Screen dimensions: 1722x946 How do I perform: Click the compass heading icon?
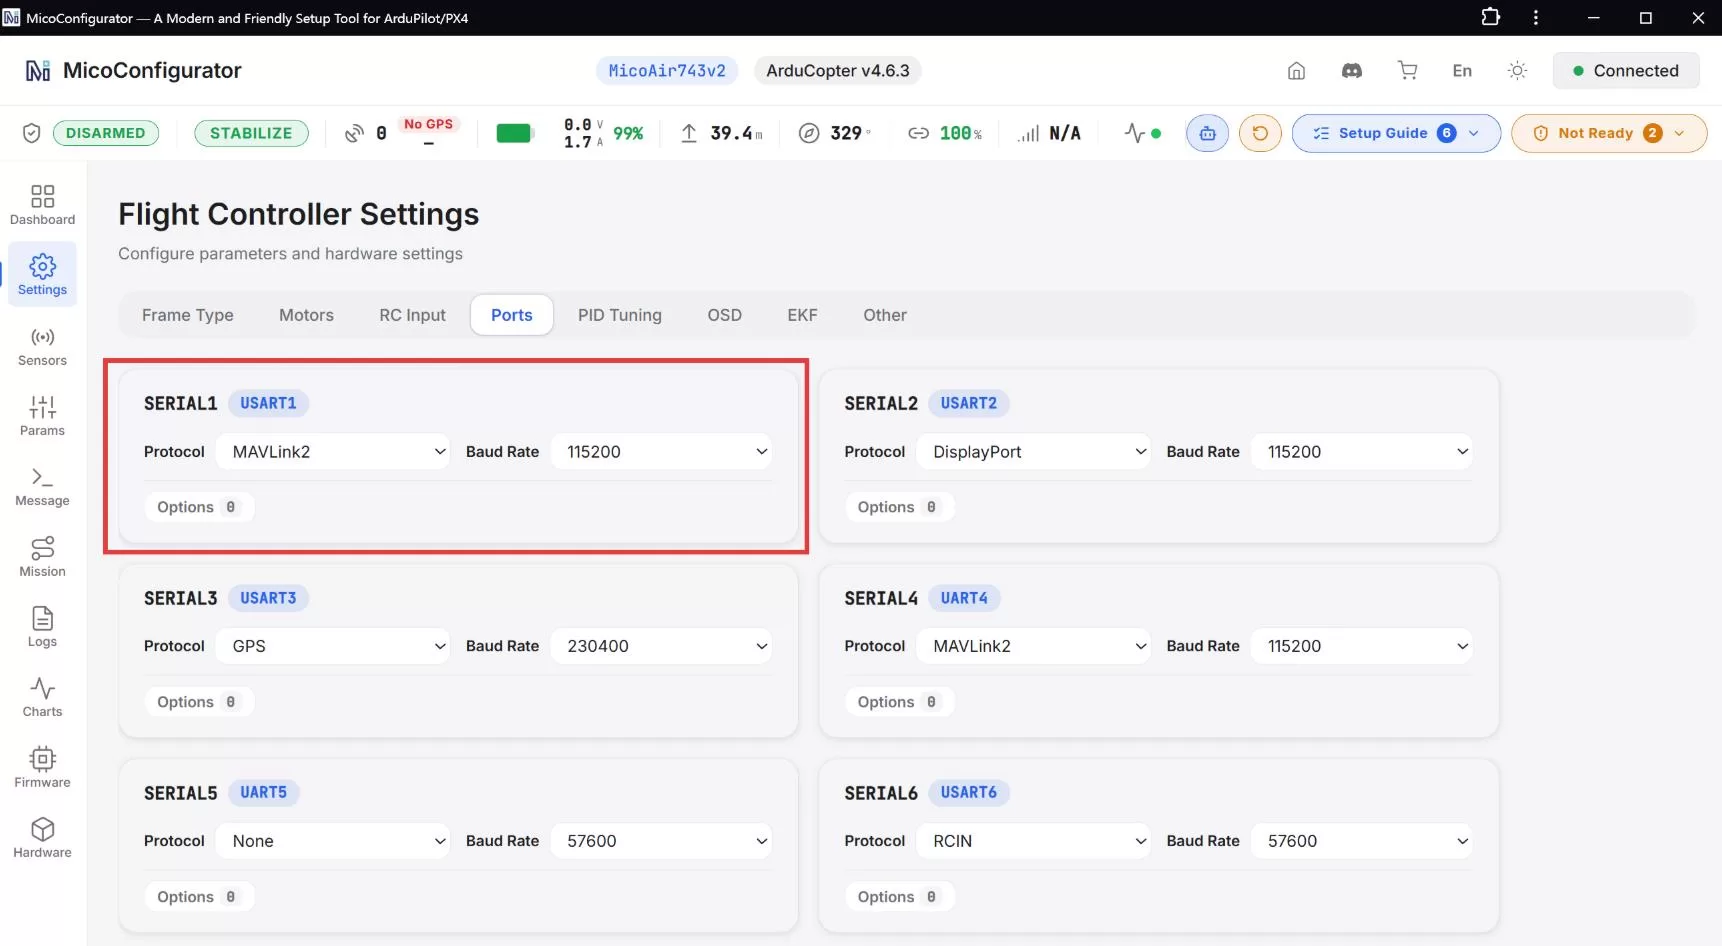pyautogui.click(x=809, y=133)
